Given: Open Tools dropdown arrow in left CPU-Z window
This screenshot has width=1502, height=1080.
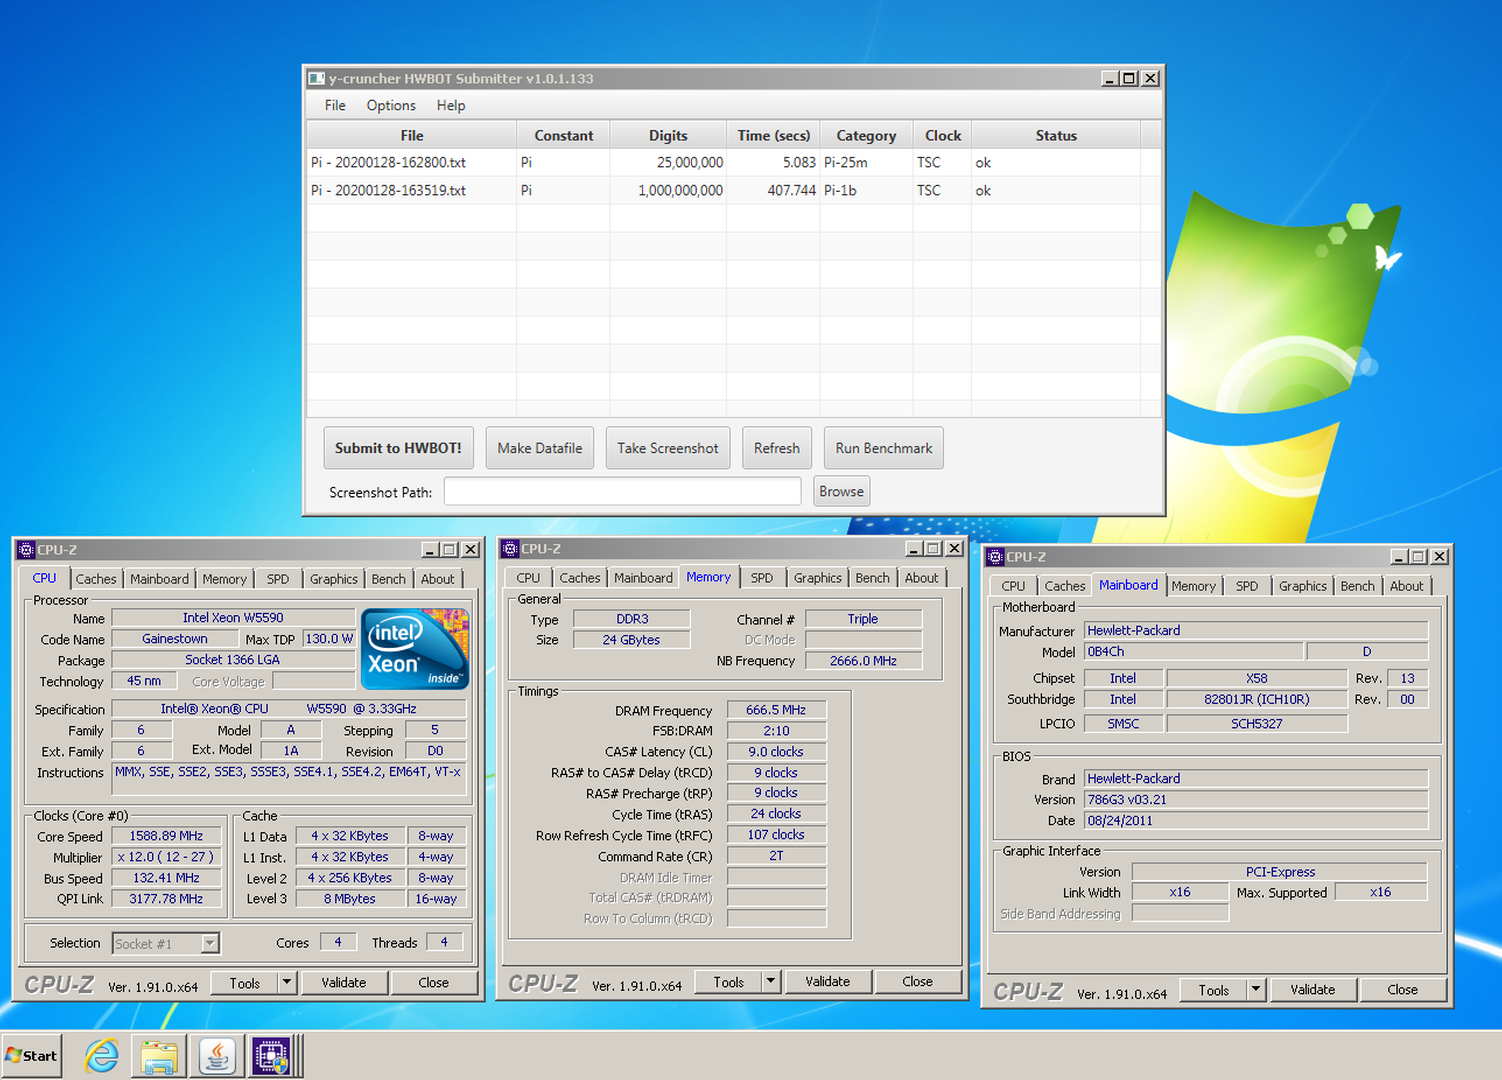Looking at the screenshot, I should pyautogui.click(x=287, y=982).
